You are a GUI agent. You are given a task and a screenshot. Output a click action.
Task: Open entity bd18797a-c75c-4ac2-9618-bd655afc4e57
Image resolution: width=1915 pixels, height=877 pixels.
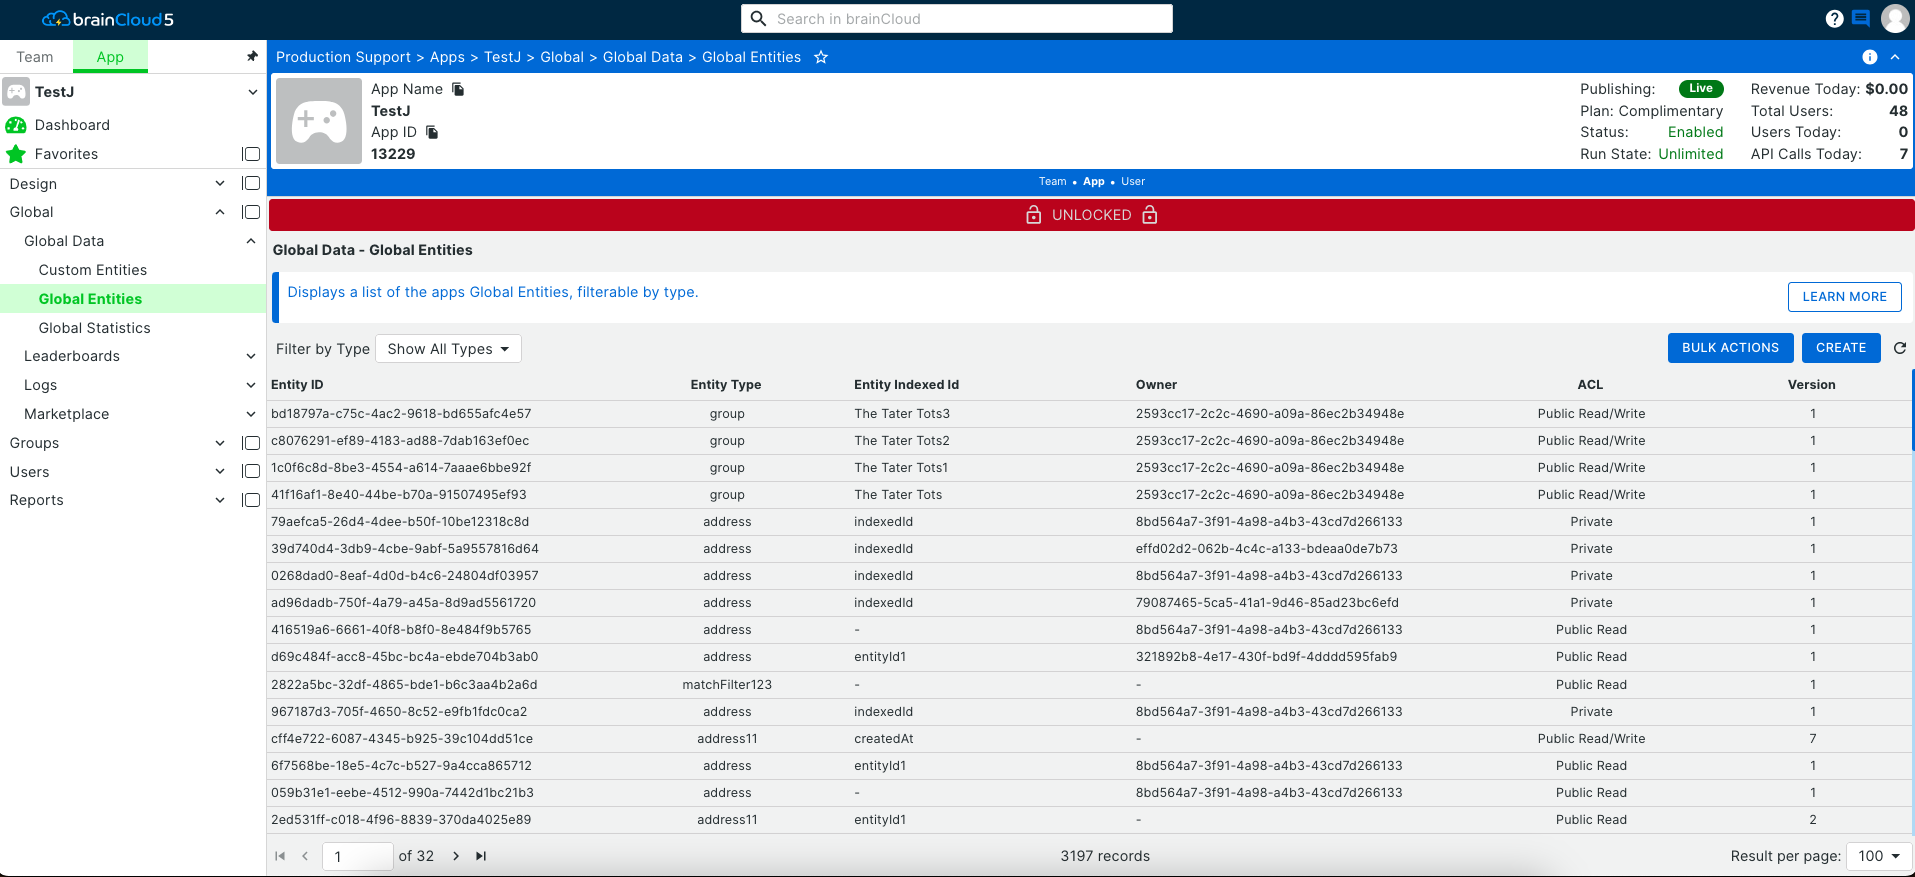coord(401,414)
